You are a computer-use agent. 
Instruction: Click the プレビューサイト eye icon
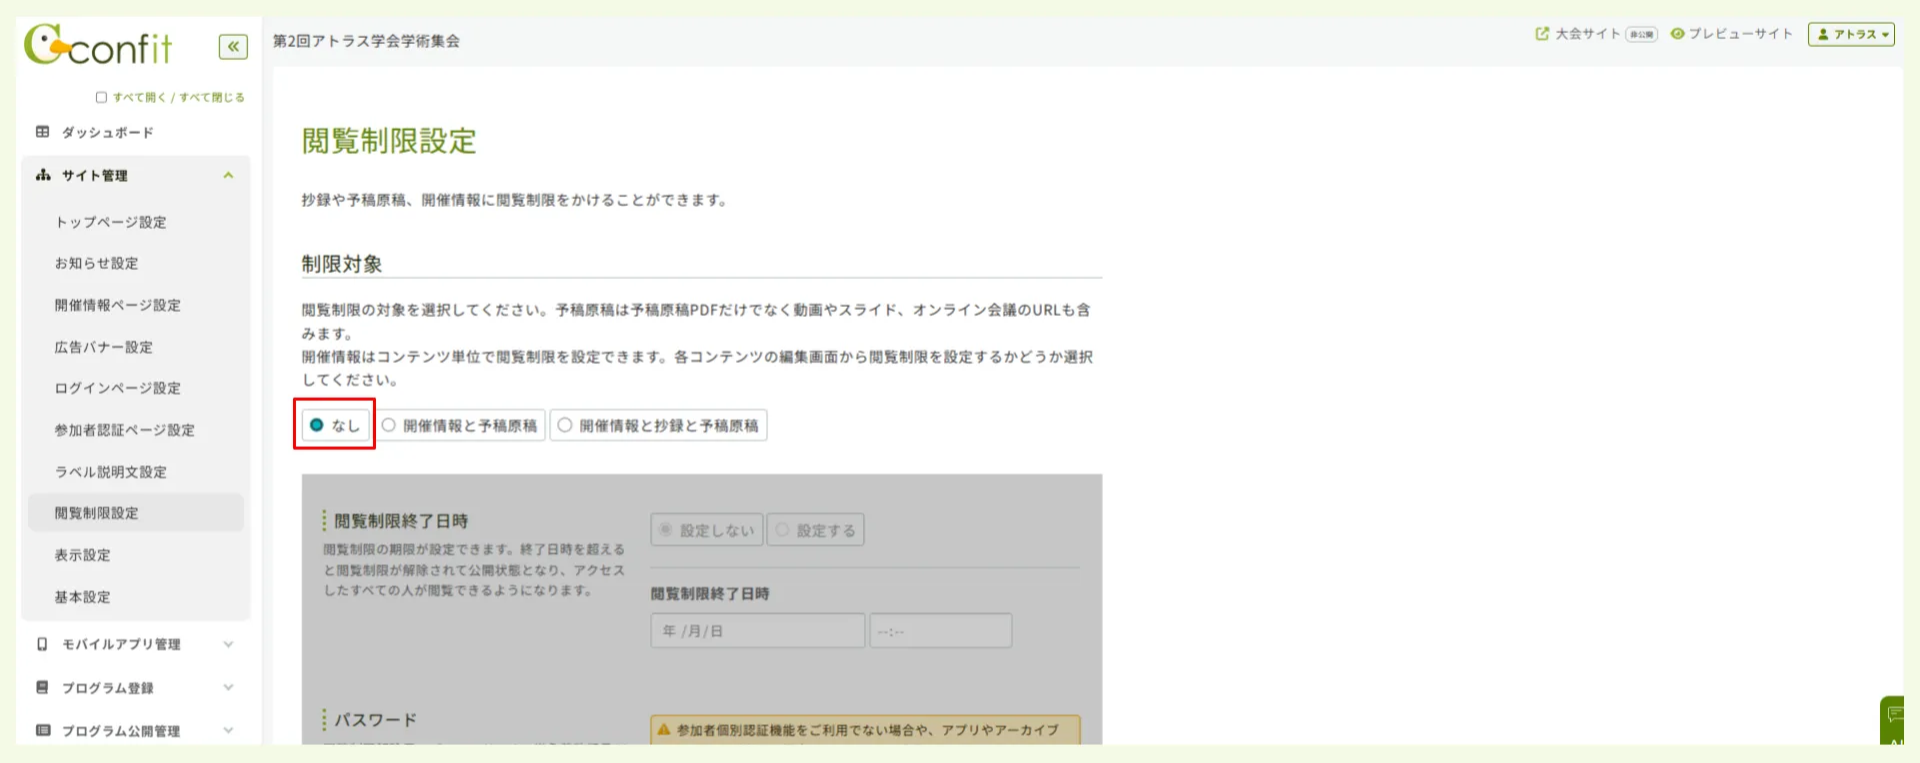tap(1677, 34)
